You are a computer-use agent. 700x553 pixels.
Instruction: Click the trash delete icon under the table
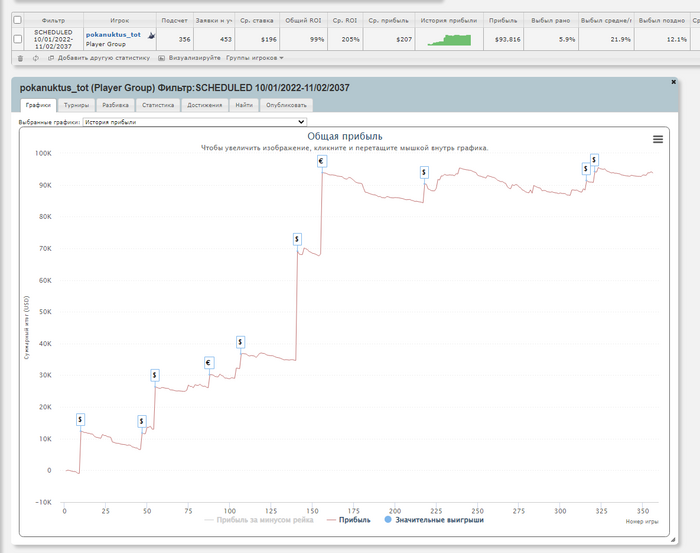point(20,58)
